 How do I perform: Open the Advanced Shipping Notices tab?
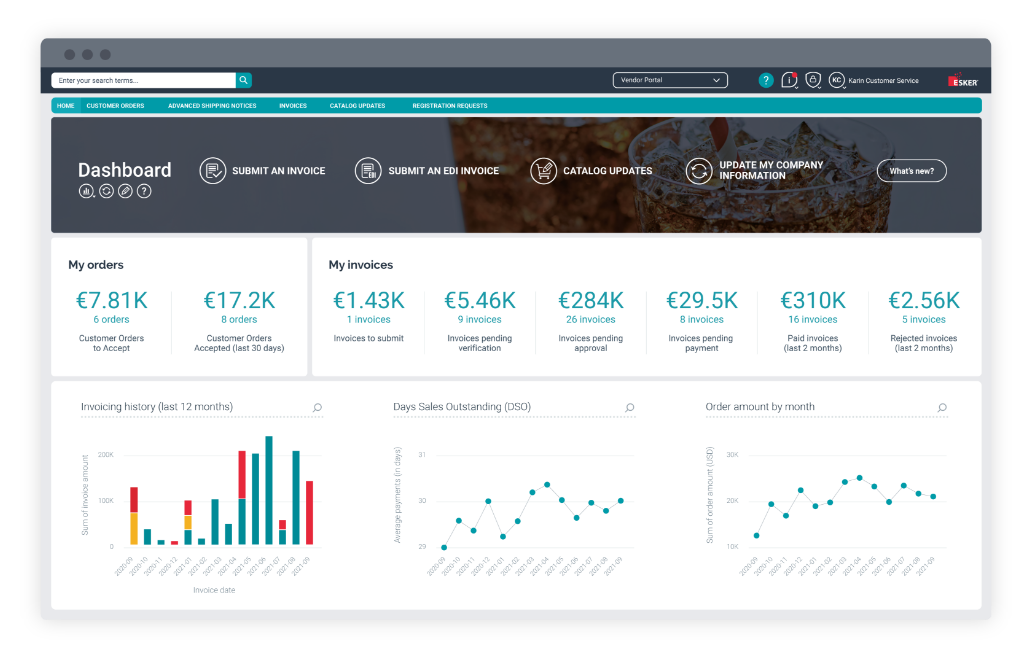(212, 106)
